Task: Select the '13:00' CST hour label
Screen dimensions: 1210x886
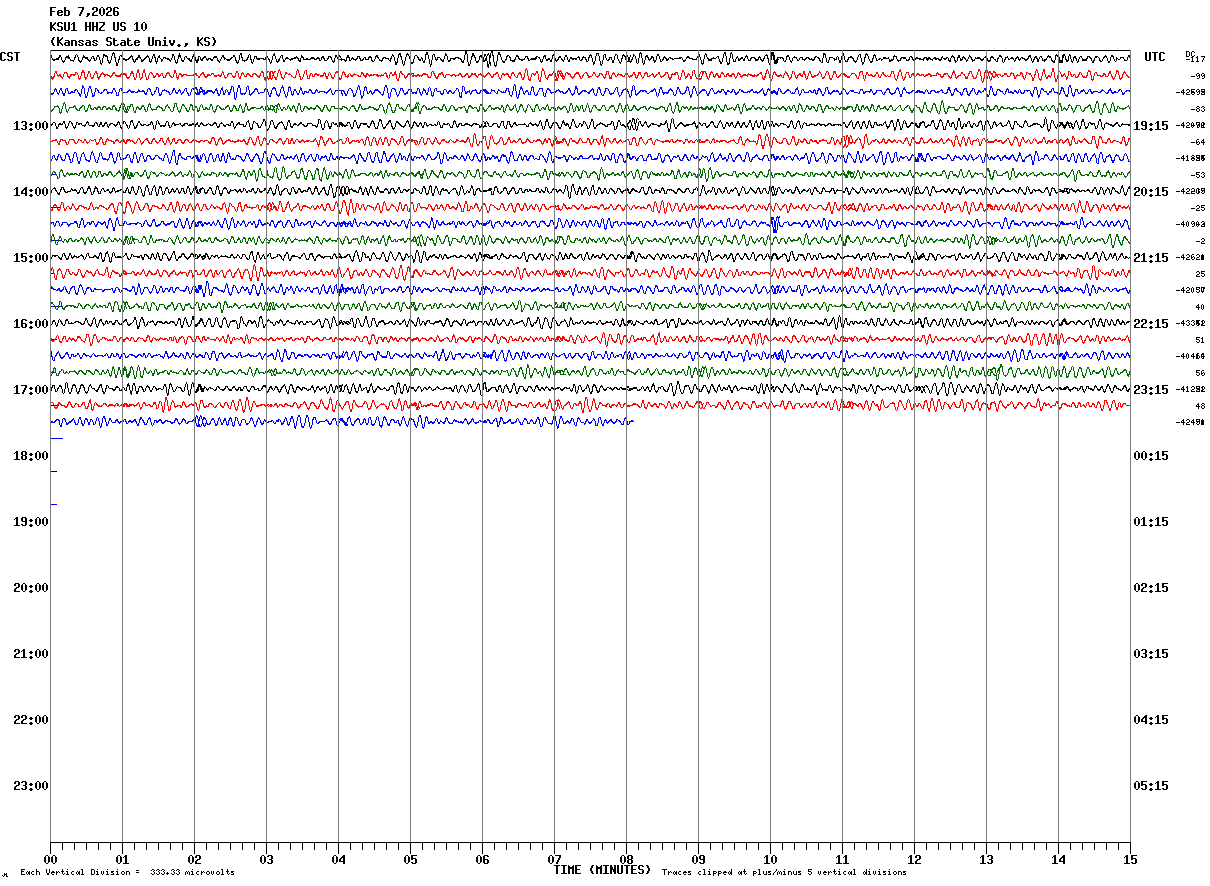Action: [x=31, y=126]
